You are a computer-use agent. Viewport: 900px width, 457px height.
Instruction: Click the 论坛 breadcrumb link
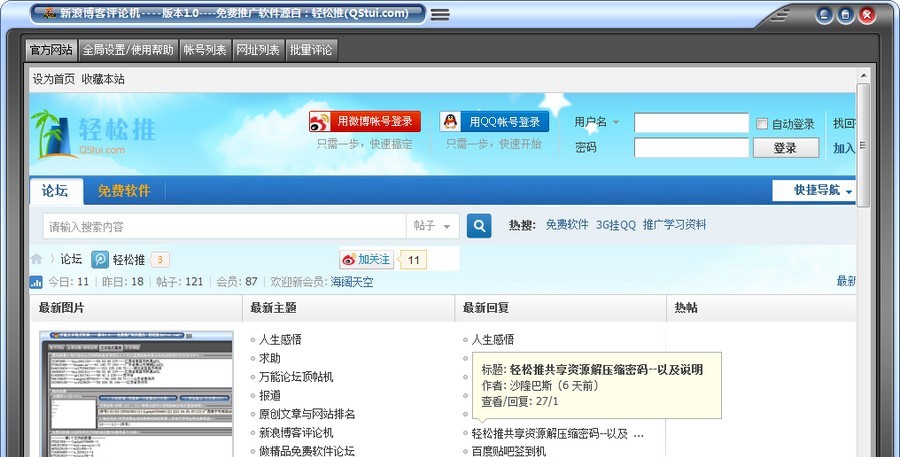(71, 259)
